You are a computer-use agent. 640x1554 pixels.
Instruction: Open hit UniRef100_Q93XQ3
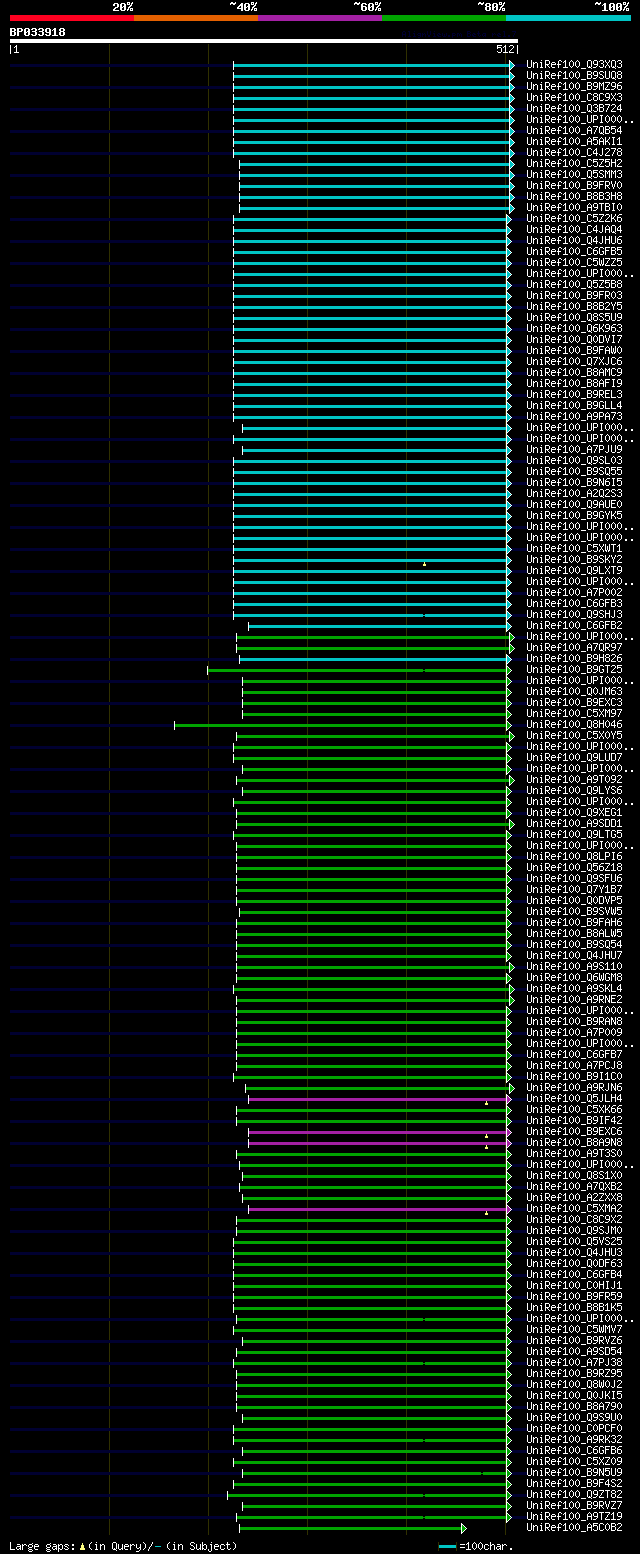(x=574, y=64)
